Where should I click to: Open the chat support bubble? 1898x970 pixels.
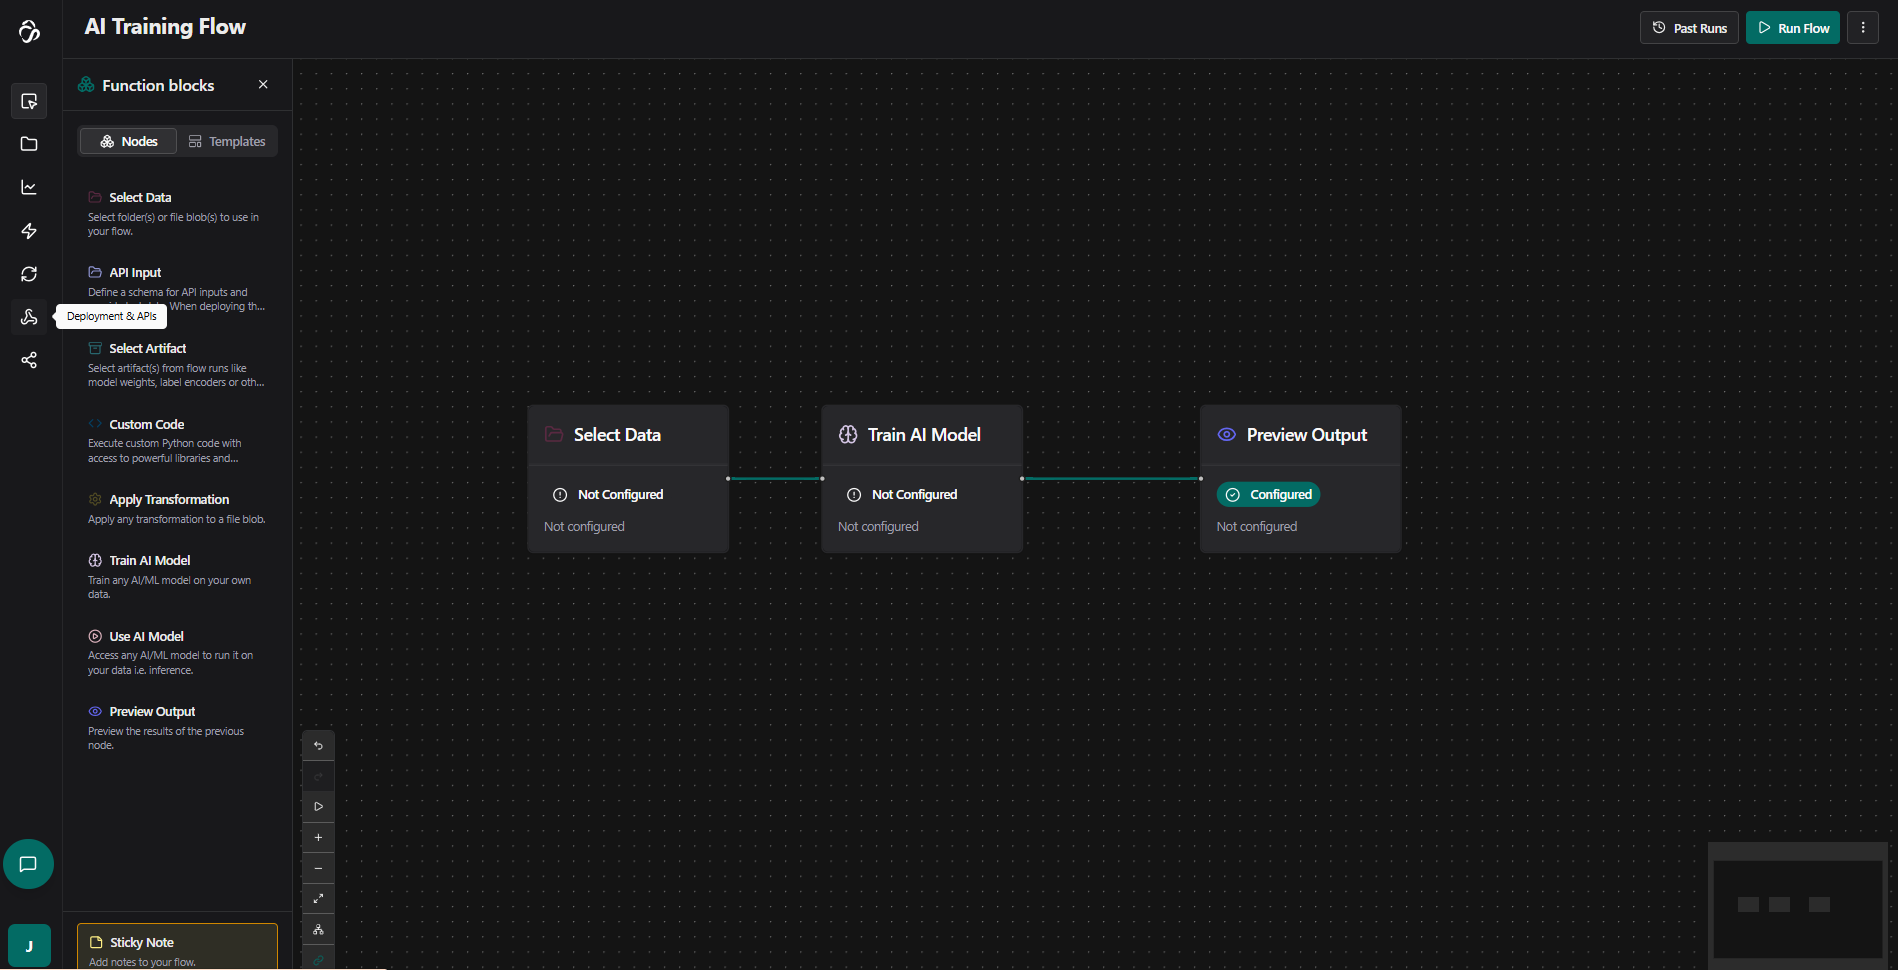[28, 864]
